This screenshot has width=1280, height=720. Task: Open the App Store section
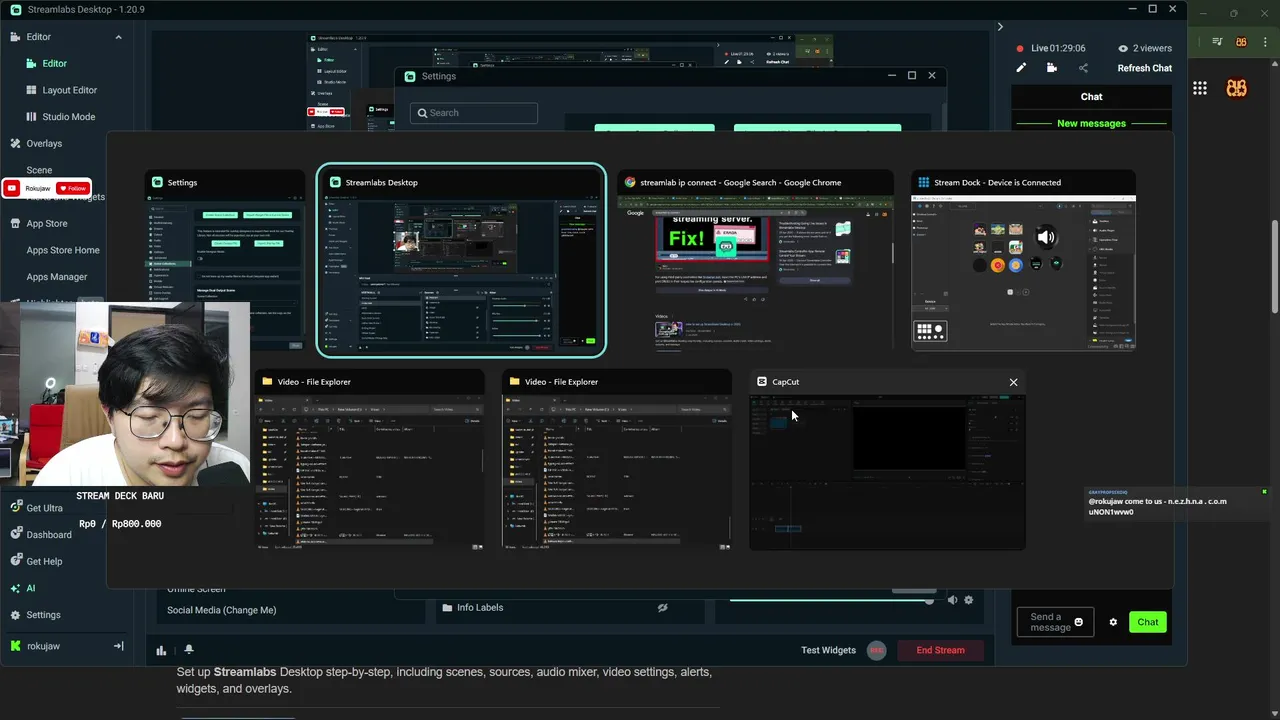pyautogui.click(x=46, y=223)
